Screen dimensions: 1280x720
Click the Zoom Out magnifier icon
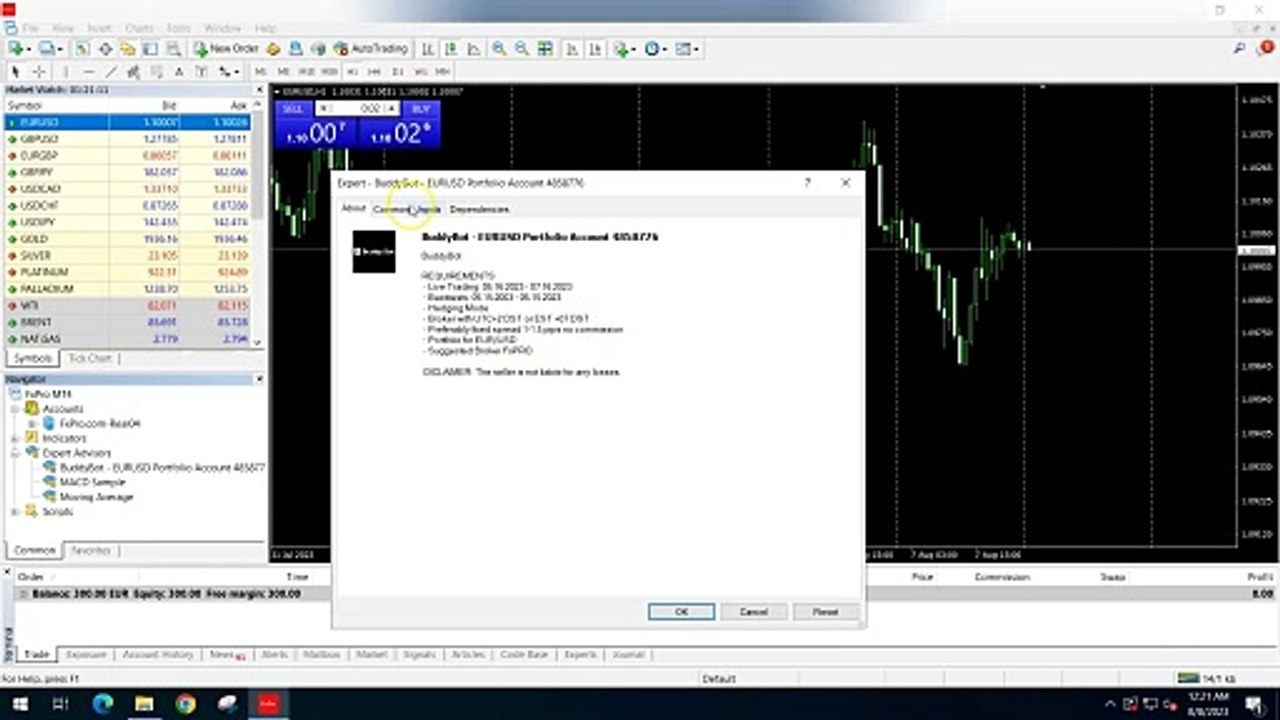(521, 48)
